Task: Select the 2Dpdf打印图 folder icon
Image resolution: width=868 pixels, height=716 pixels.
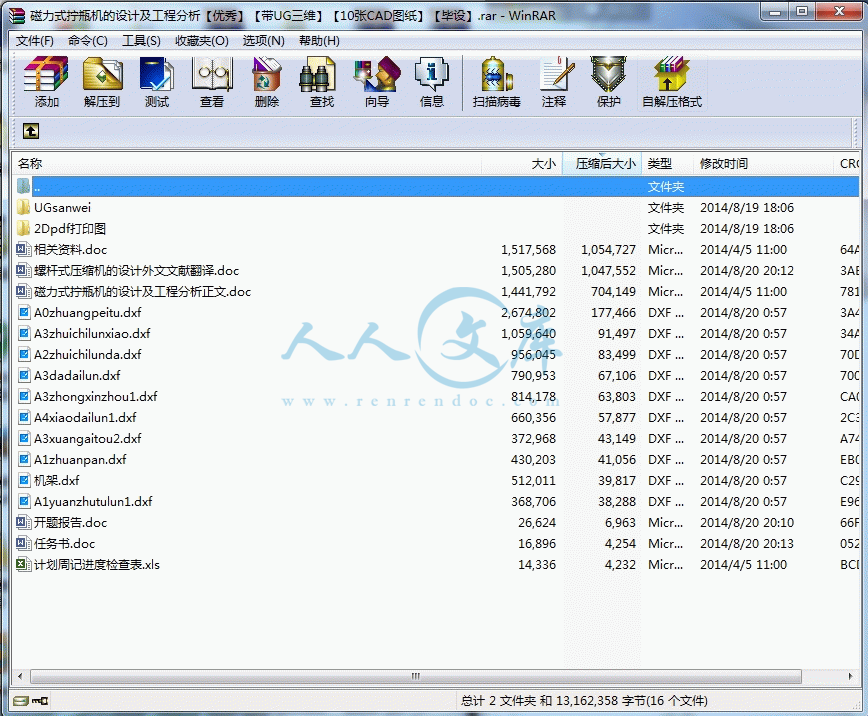Action: tap(23, 229)
